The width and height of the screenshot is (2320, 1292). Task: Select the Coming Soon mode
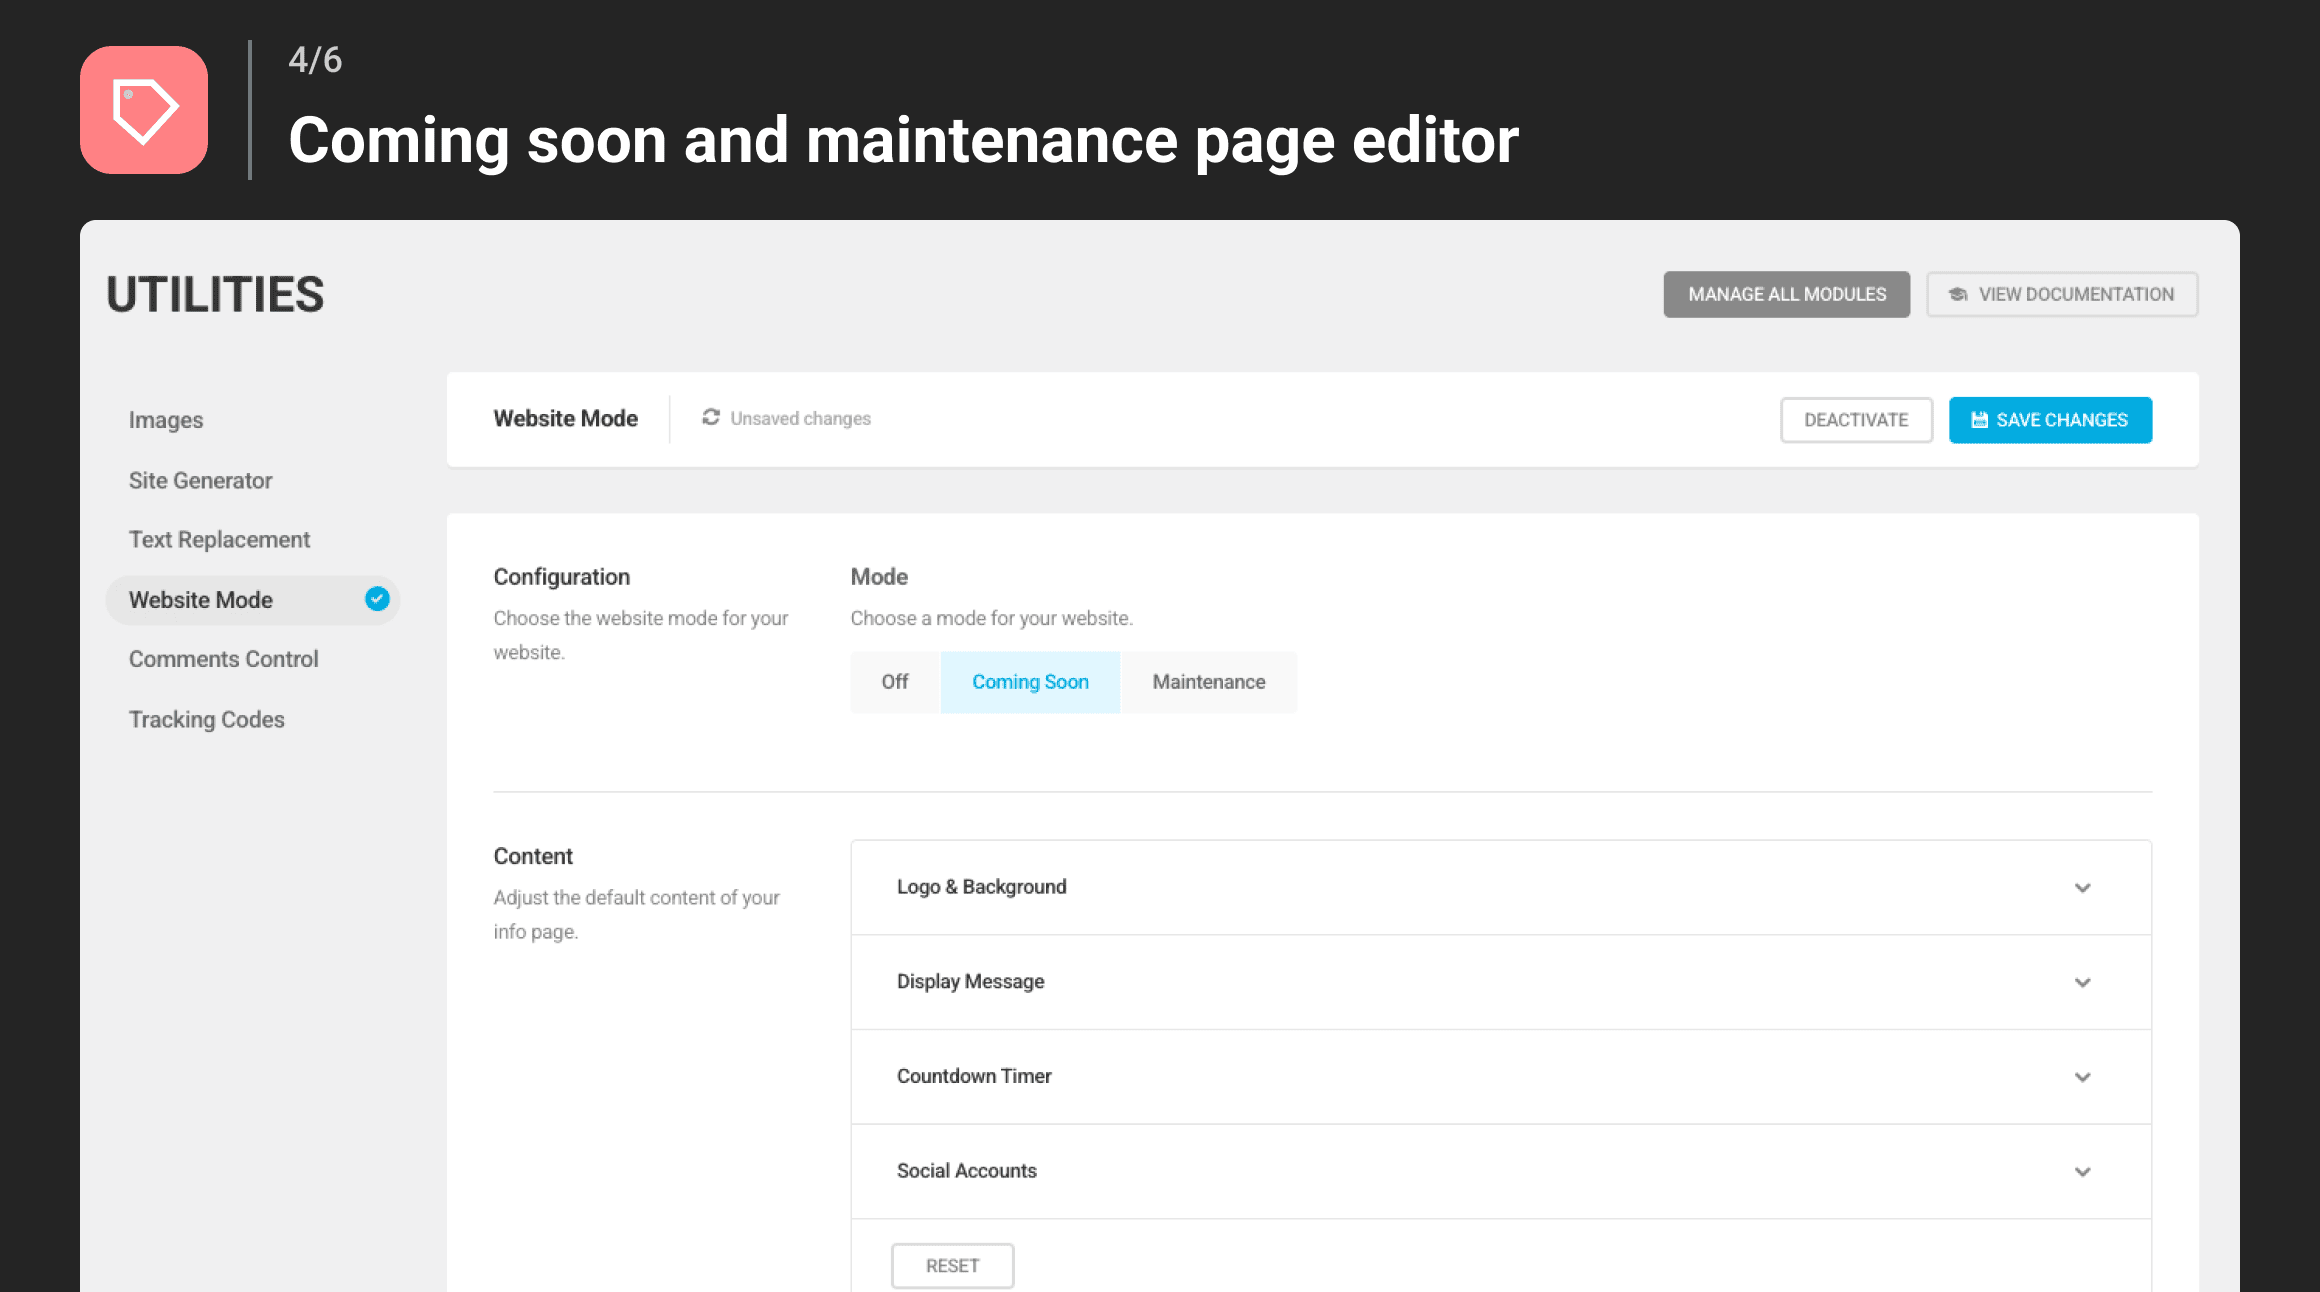(1030, 682)
